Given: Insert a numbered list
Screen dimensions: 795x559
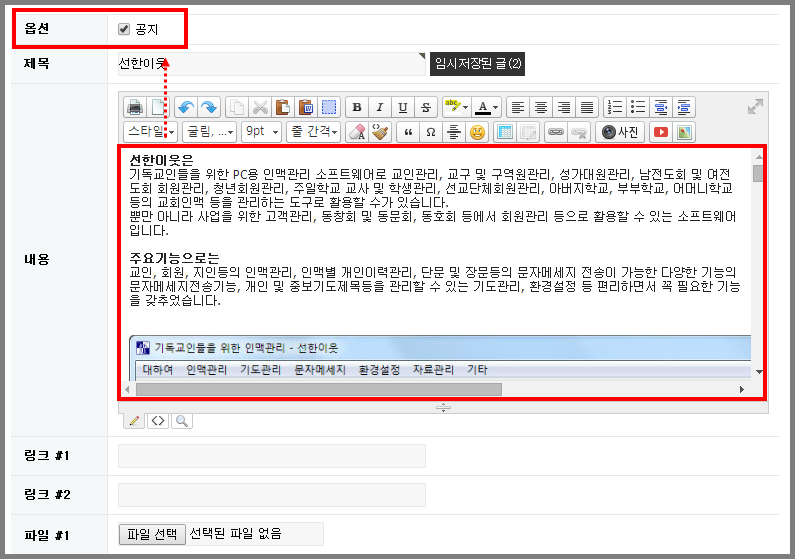Looking at the screenshot, I should 615,108.
